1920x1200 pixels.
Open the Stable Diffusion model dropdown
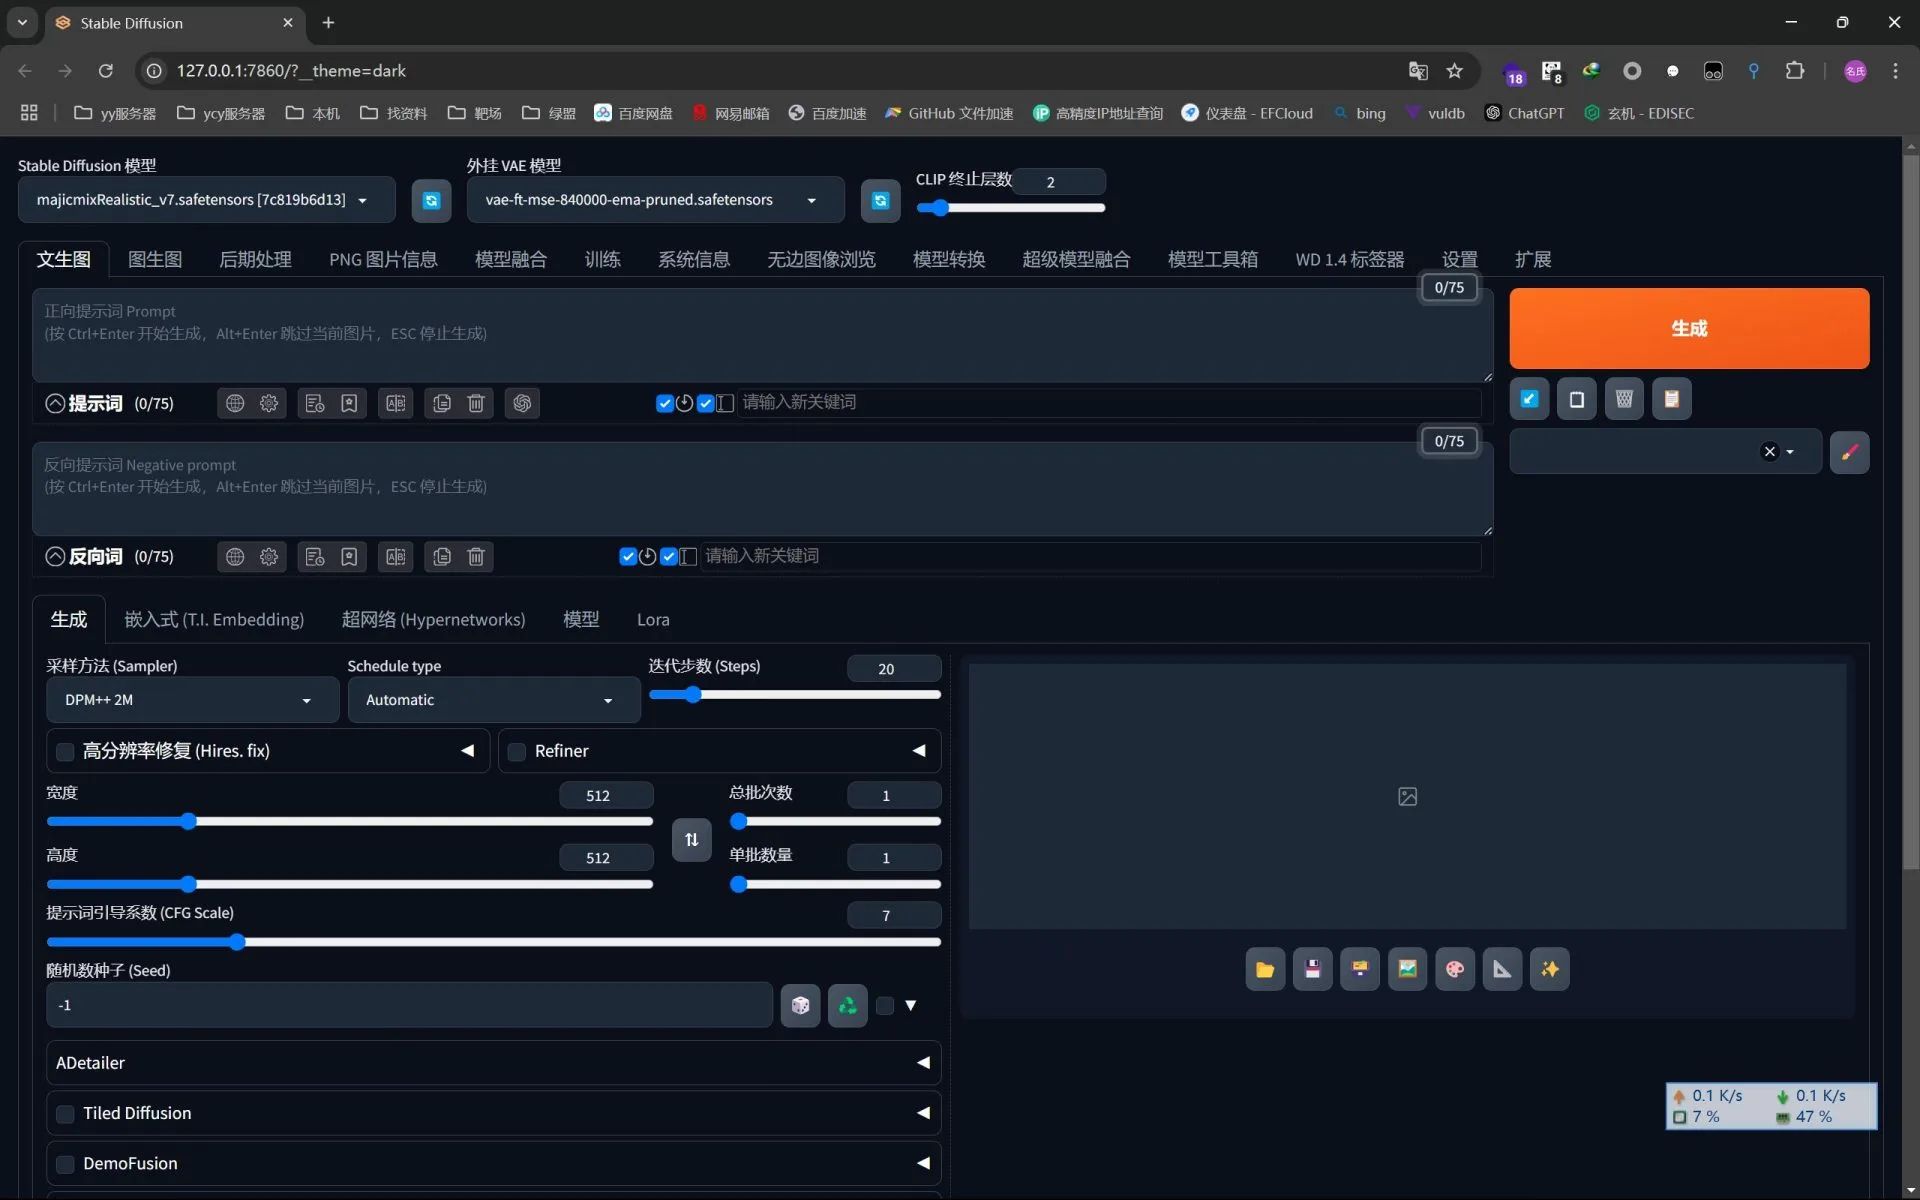tap(207, 200)
